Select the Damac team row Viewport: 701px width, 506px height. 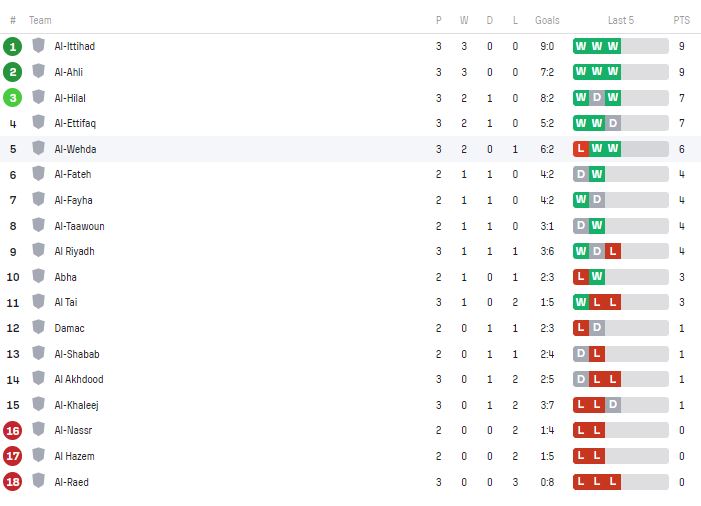(350, 328)
